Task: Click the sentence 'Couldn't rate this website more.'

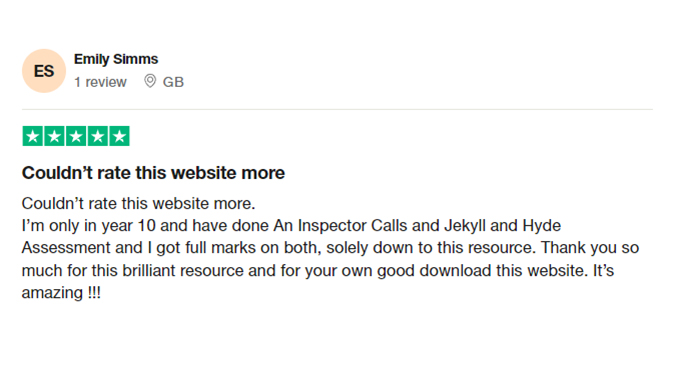Action: tap(139, 203)
